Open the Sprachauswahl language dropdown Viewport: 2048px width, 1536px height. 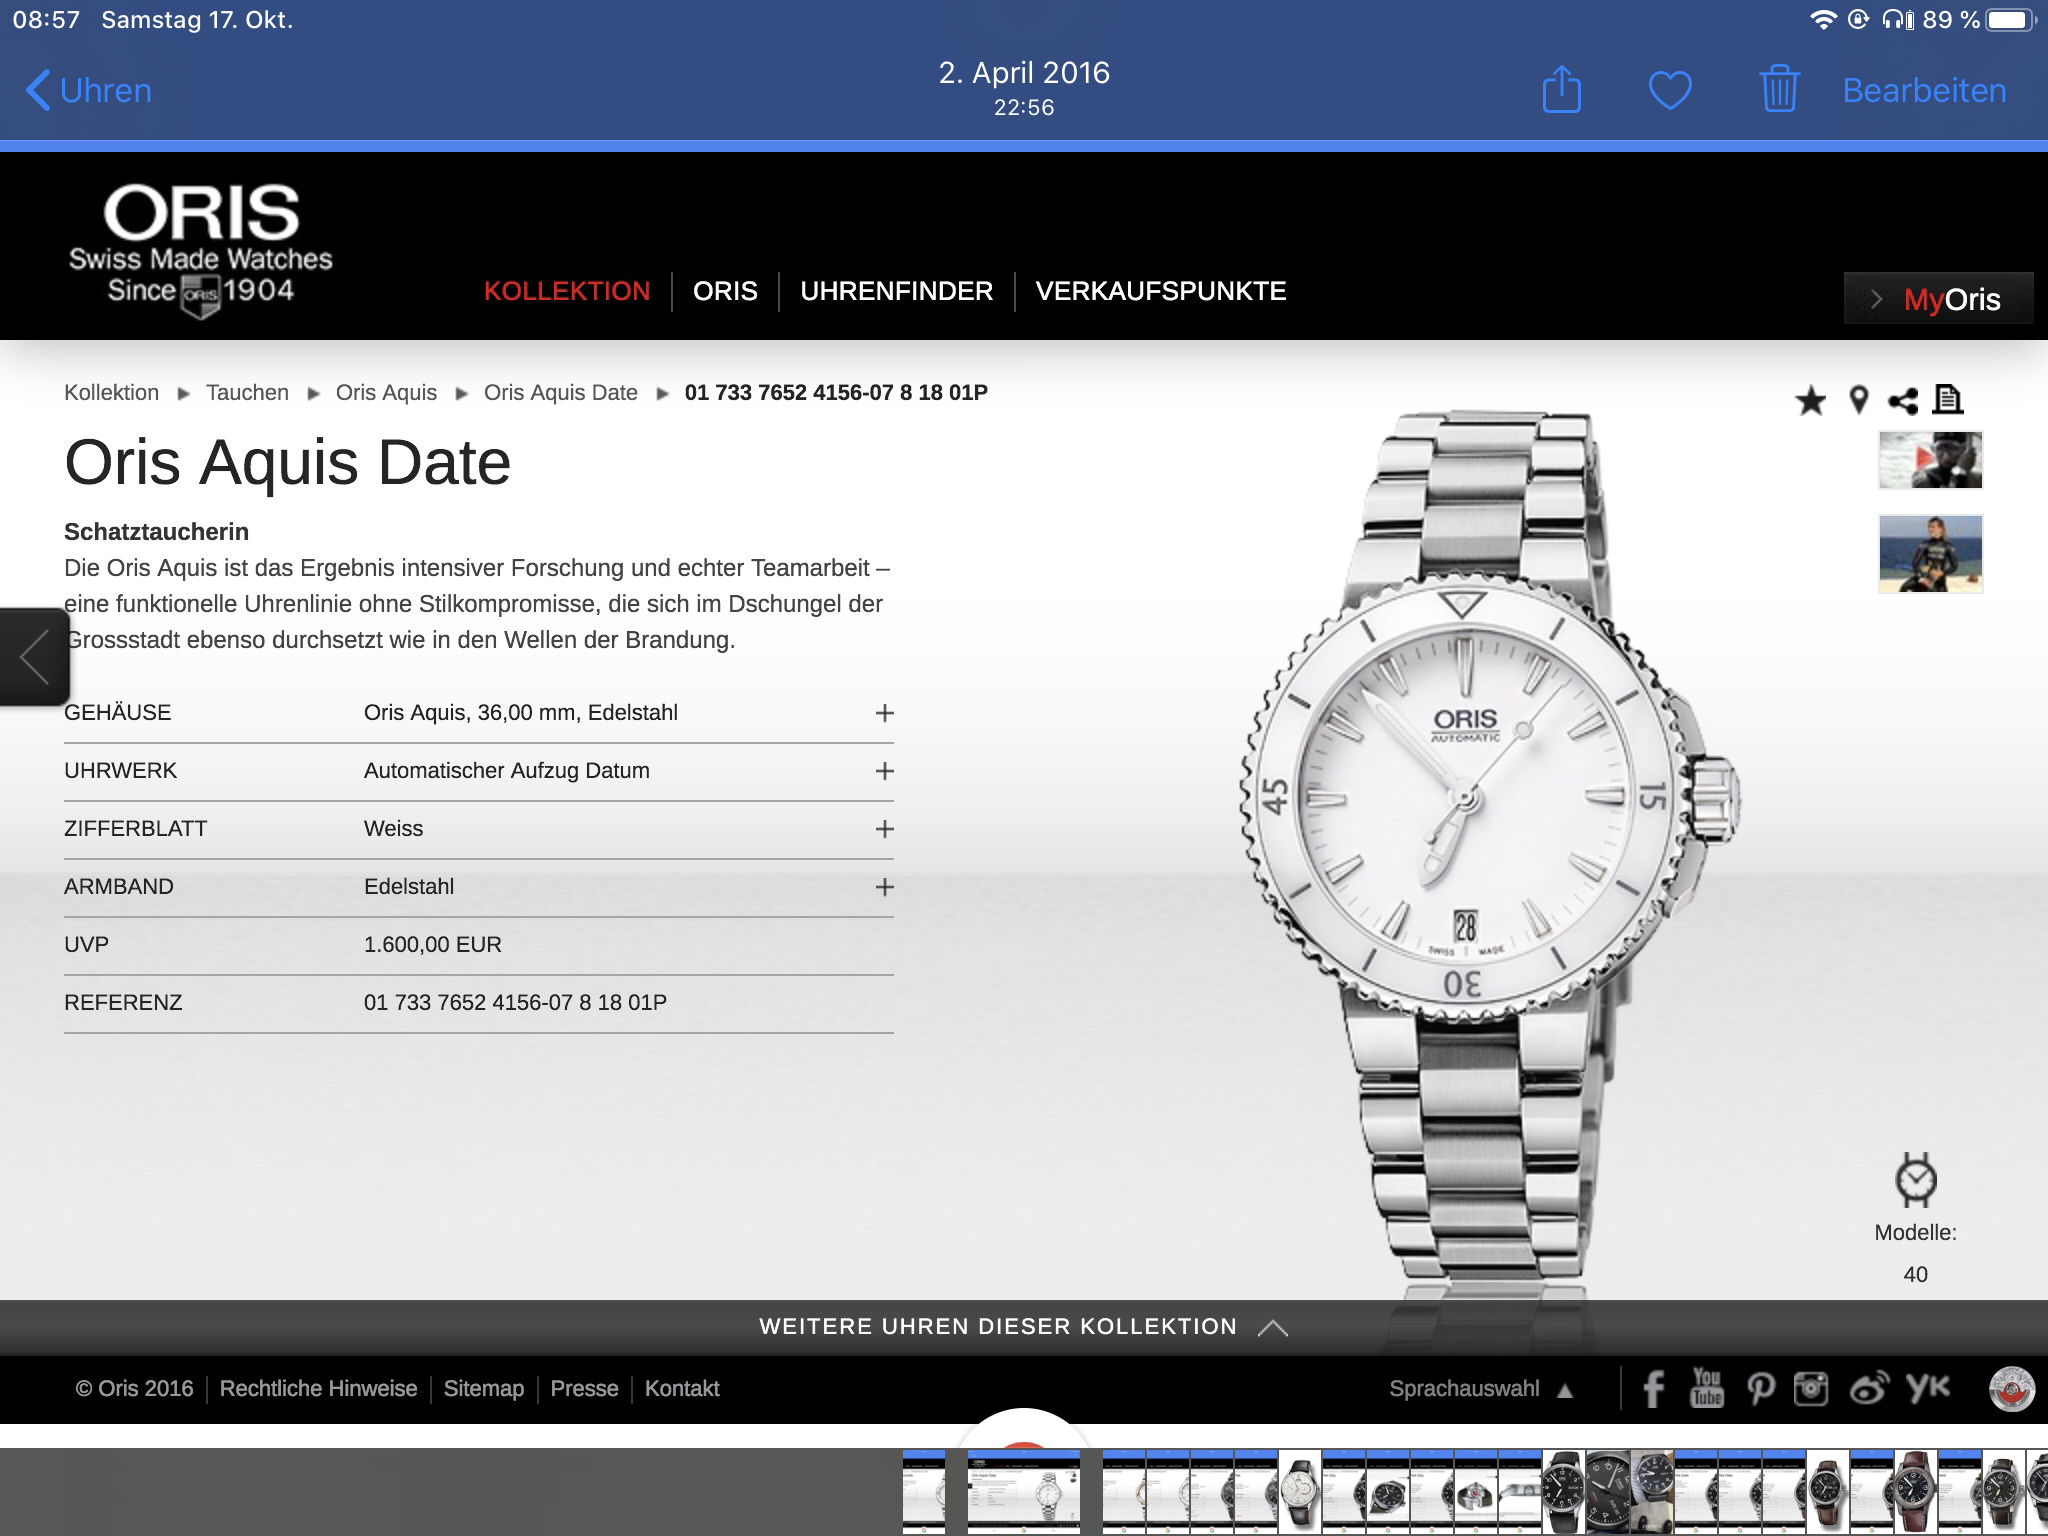pos(1480,1389)
